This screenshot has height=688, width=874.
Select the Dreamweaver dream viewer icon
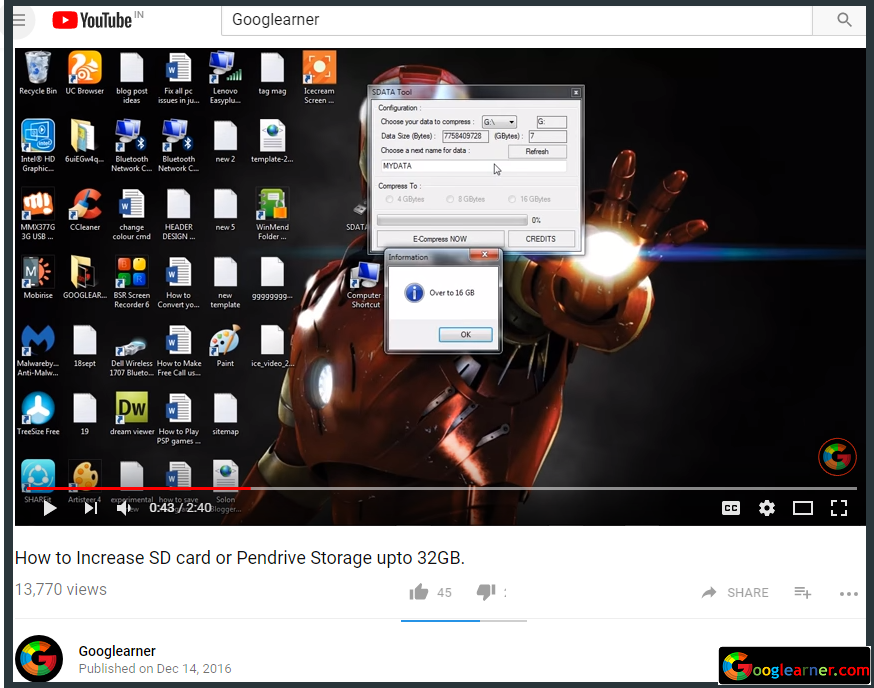click(132, 414)
